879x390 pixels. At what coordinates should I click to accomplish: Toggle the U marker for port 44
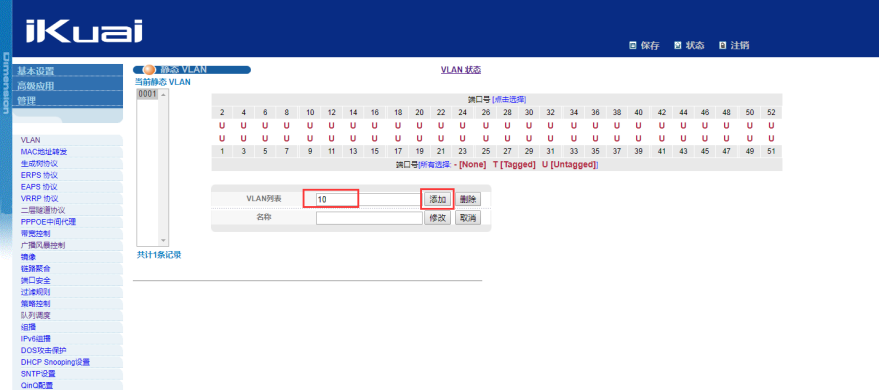point(683,126)
